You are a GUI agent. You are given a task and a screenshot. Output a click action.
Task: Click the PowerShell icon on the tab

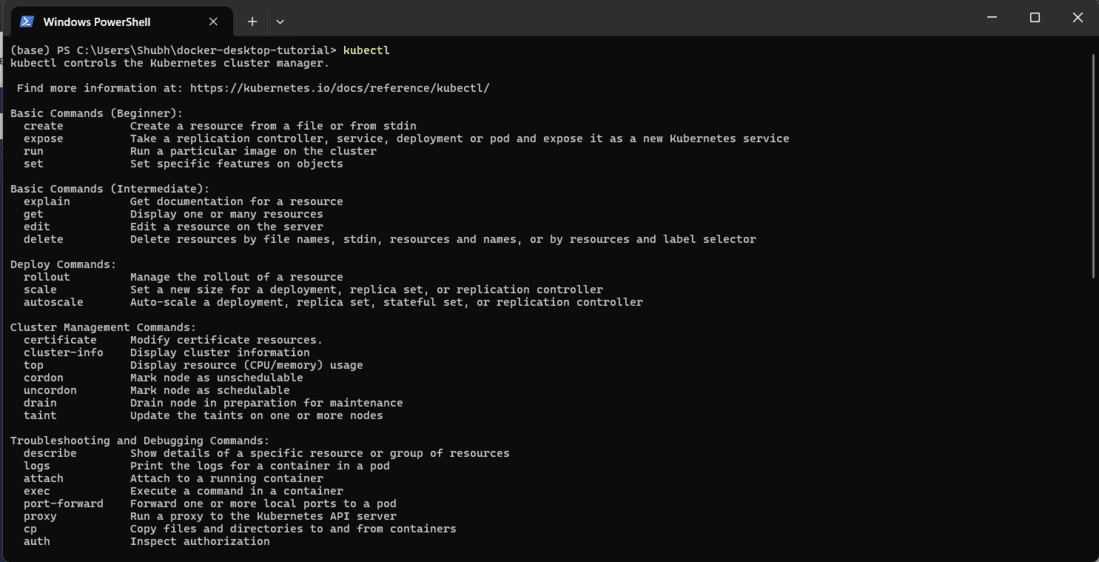click(27, 21)
